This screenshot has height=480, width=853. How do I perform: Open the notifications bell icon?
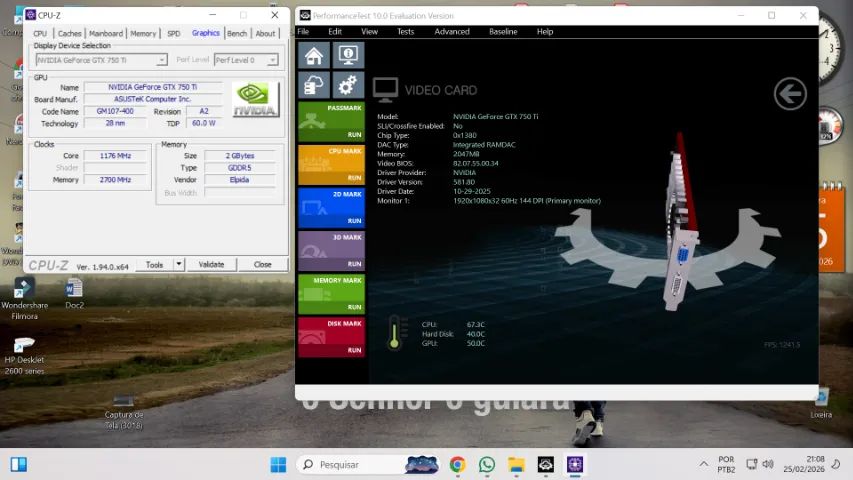[x=836, y=464]
